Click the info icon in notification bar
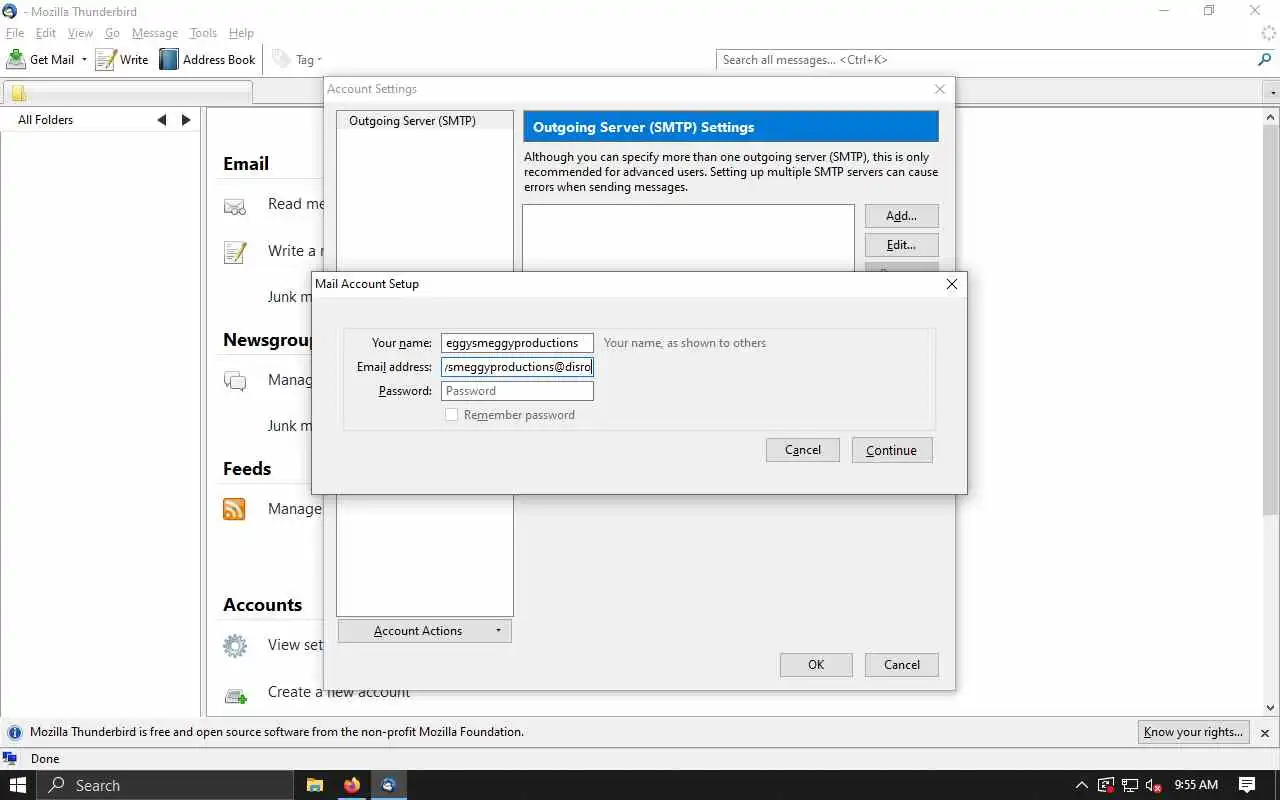1280x800 pixels. pyautogui.click(x=14, y=732)
